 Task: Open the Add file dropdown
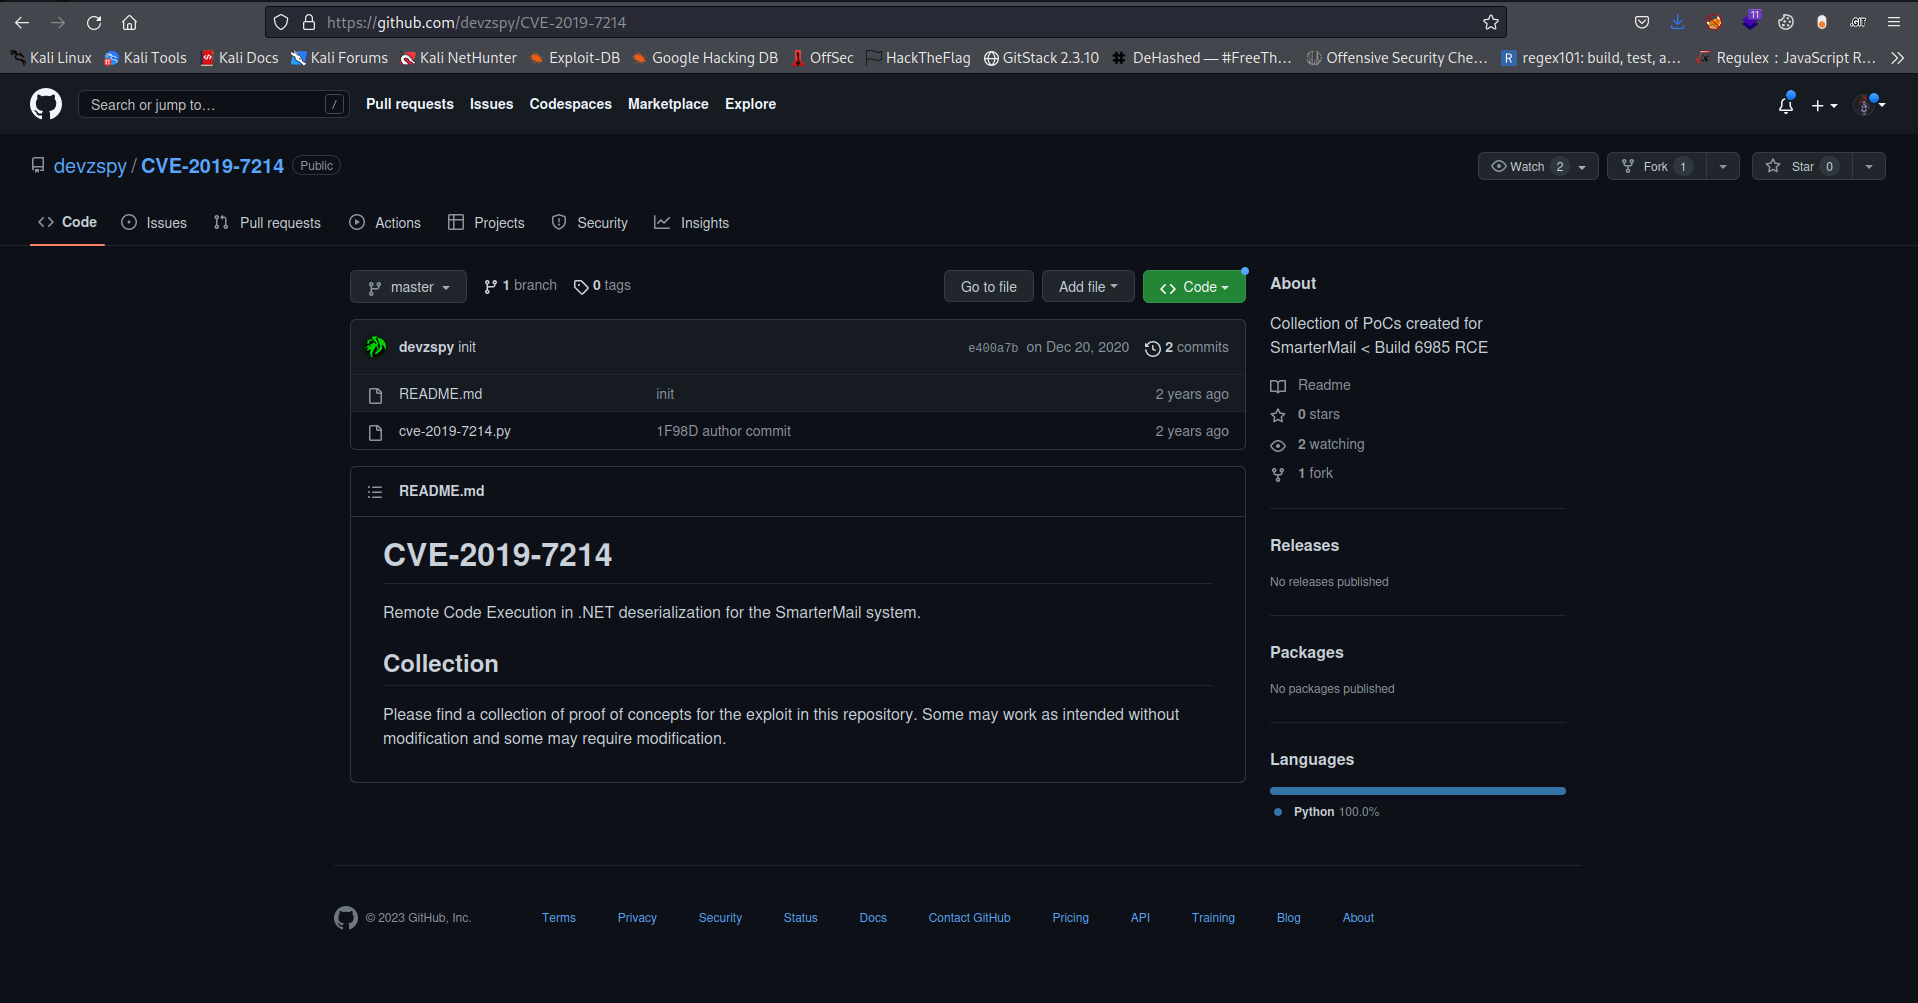(1088, 287)
